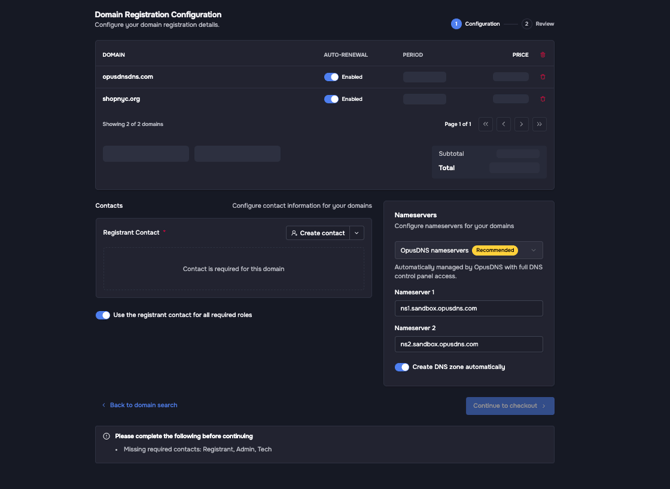
Task: Click the Nameservers heading
Action: pyautogui.click(x=415, y=215)
